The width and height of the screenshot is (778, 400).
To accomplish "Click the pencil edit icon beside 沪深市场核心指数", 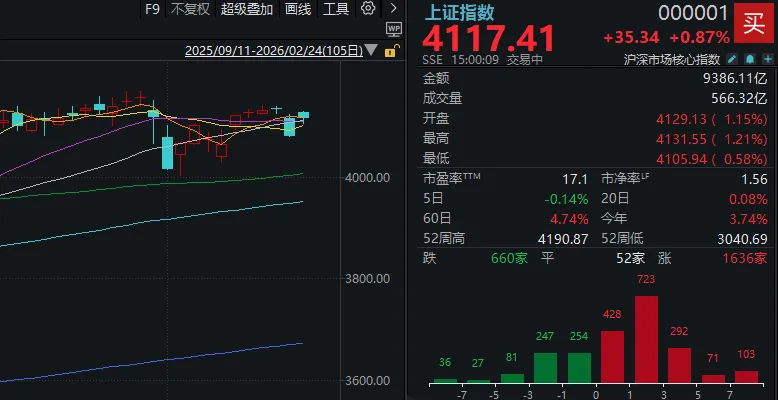I will (x=732, y=59).
